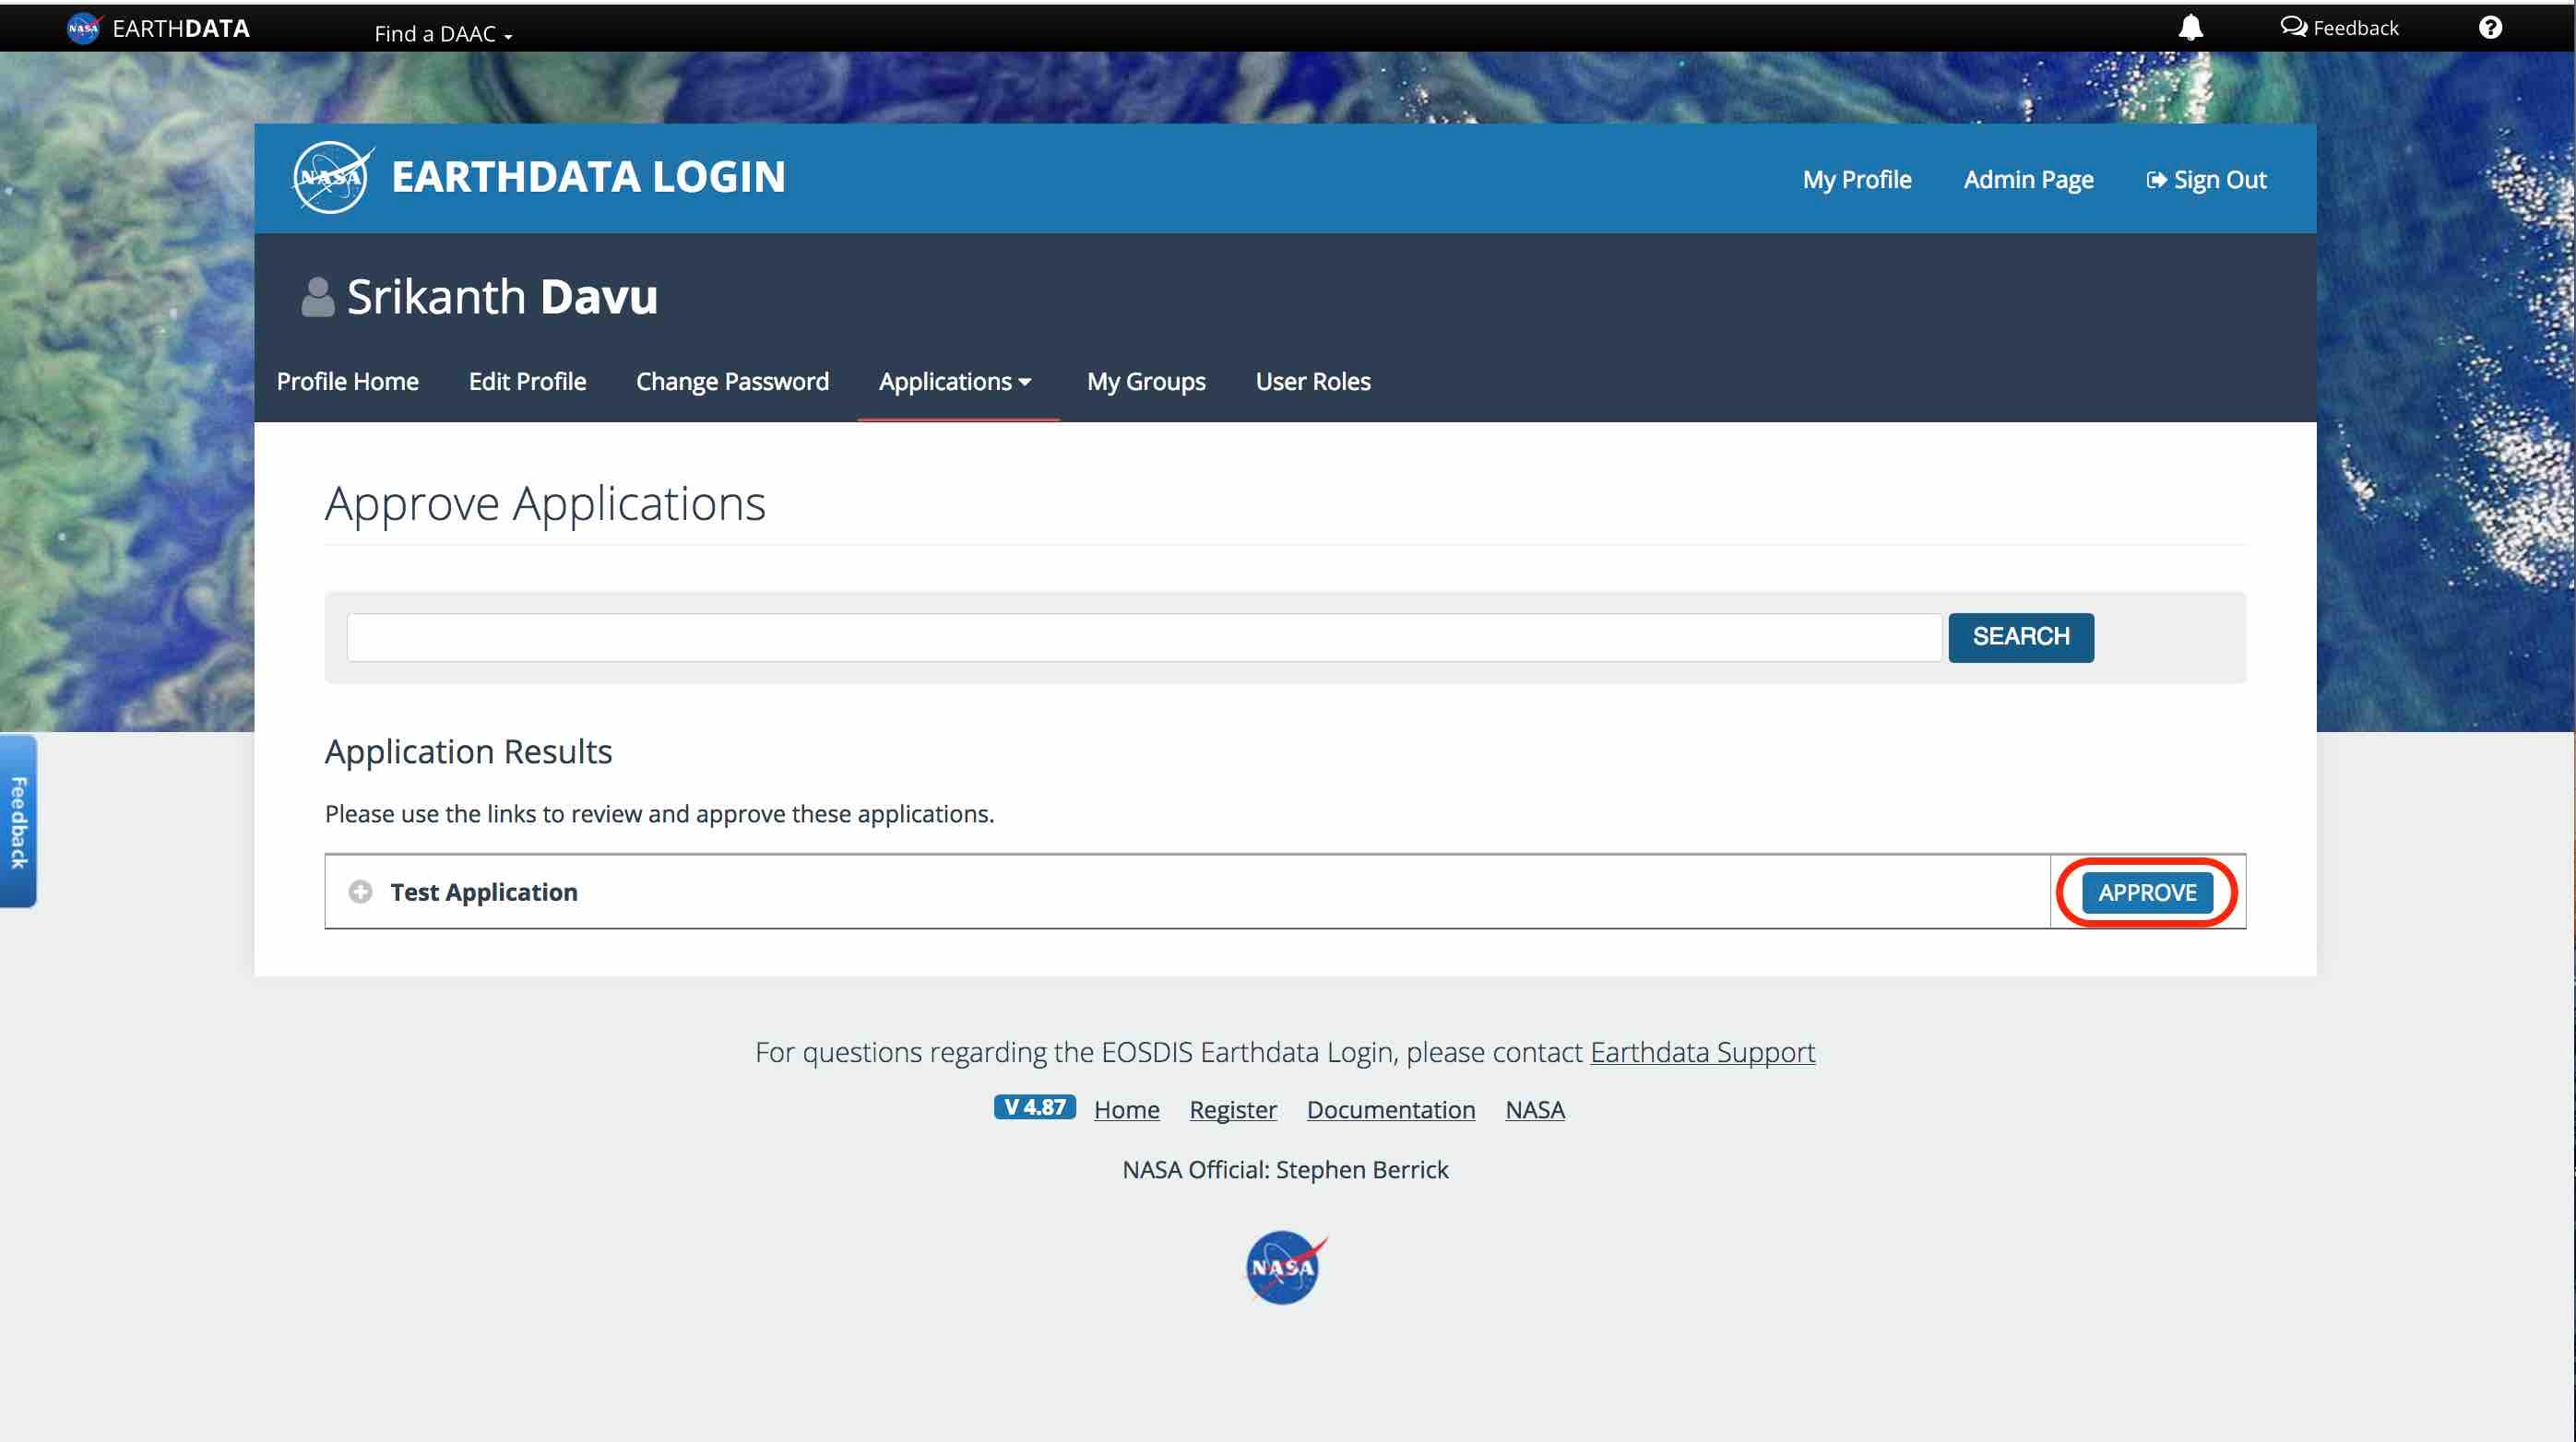The image size is (2576, 1442).
Task: Open the My Groups tab
Action: 1146,381
